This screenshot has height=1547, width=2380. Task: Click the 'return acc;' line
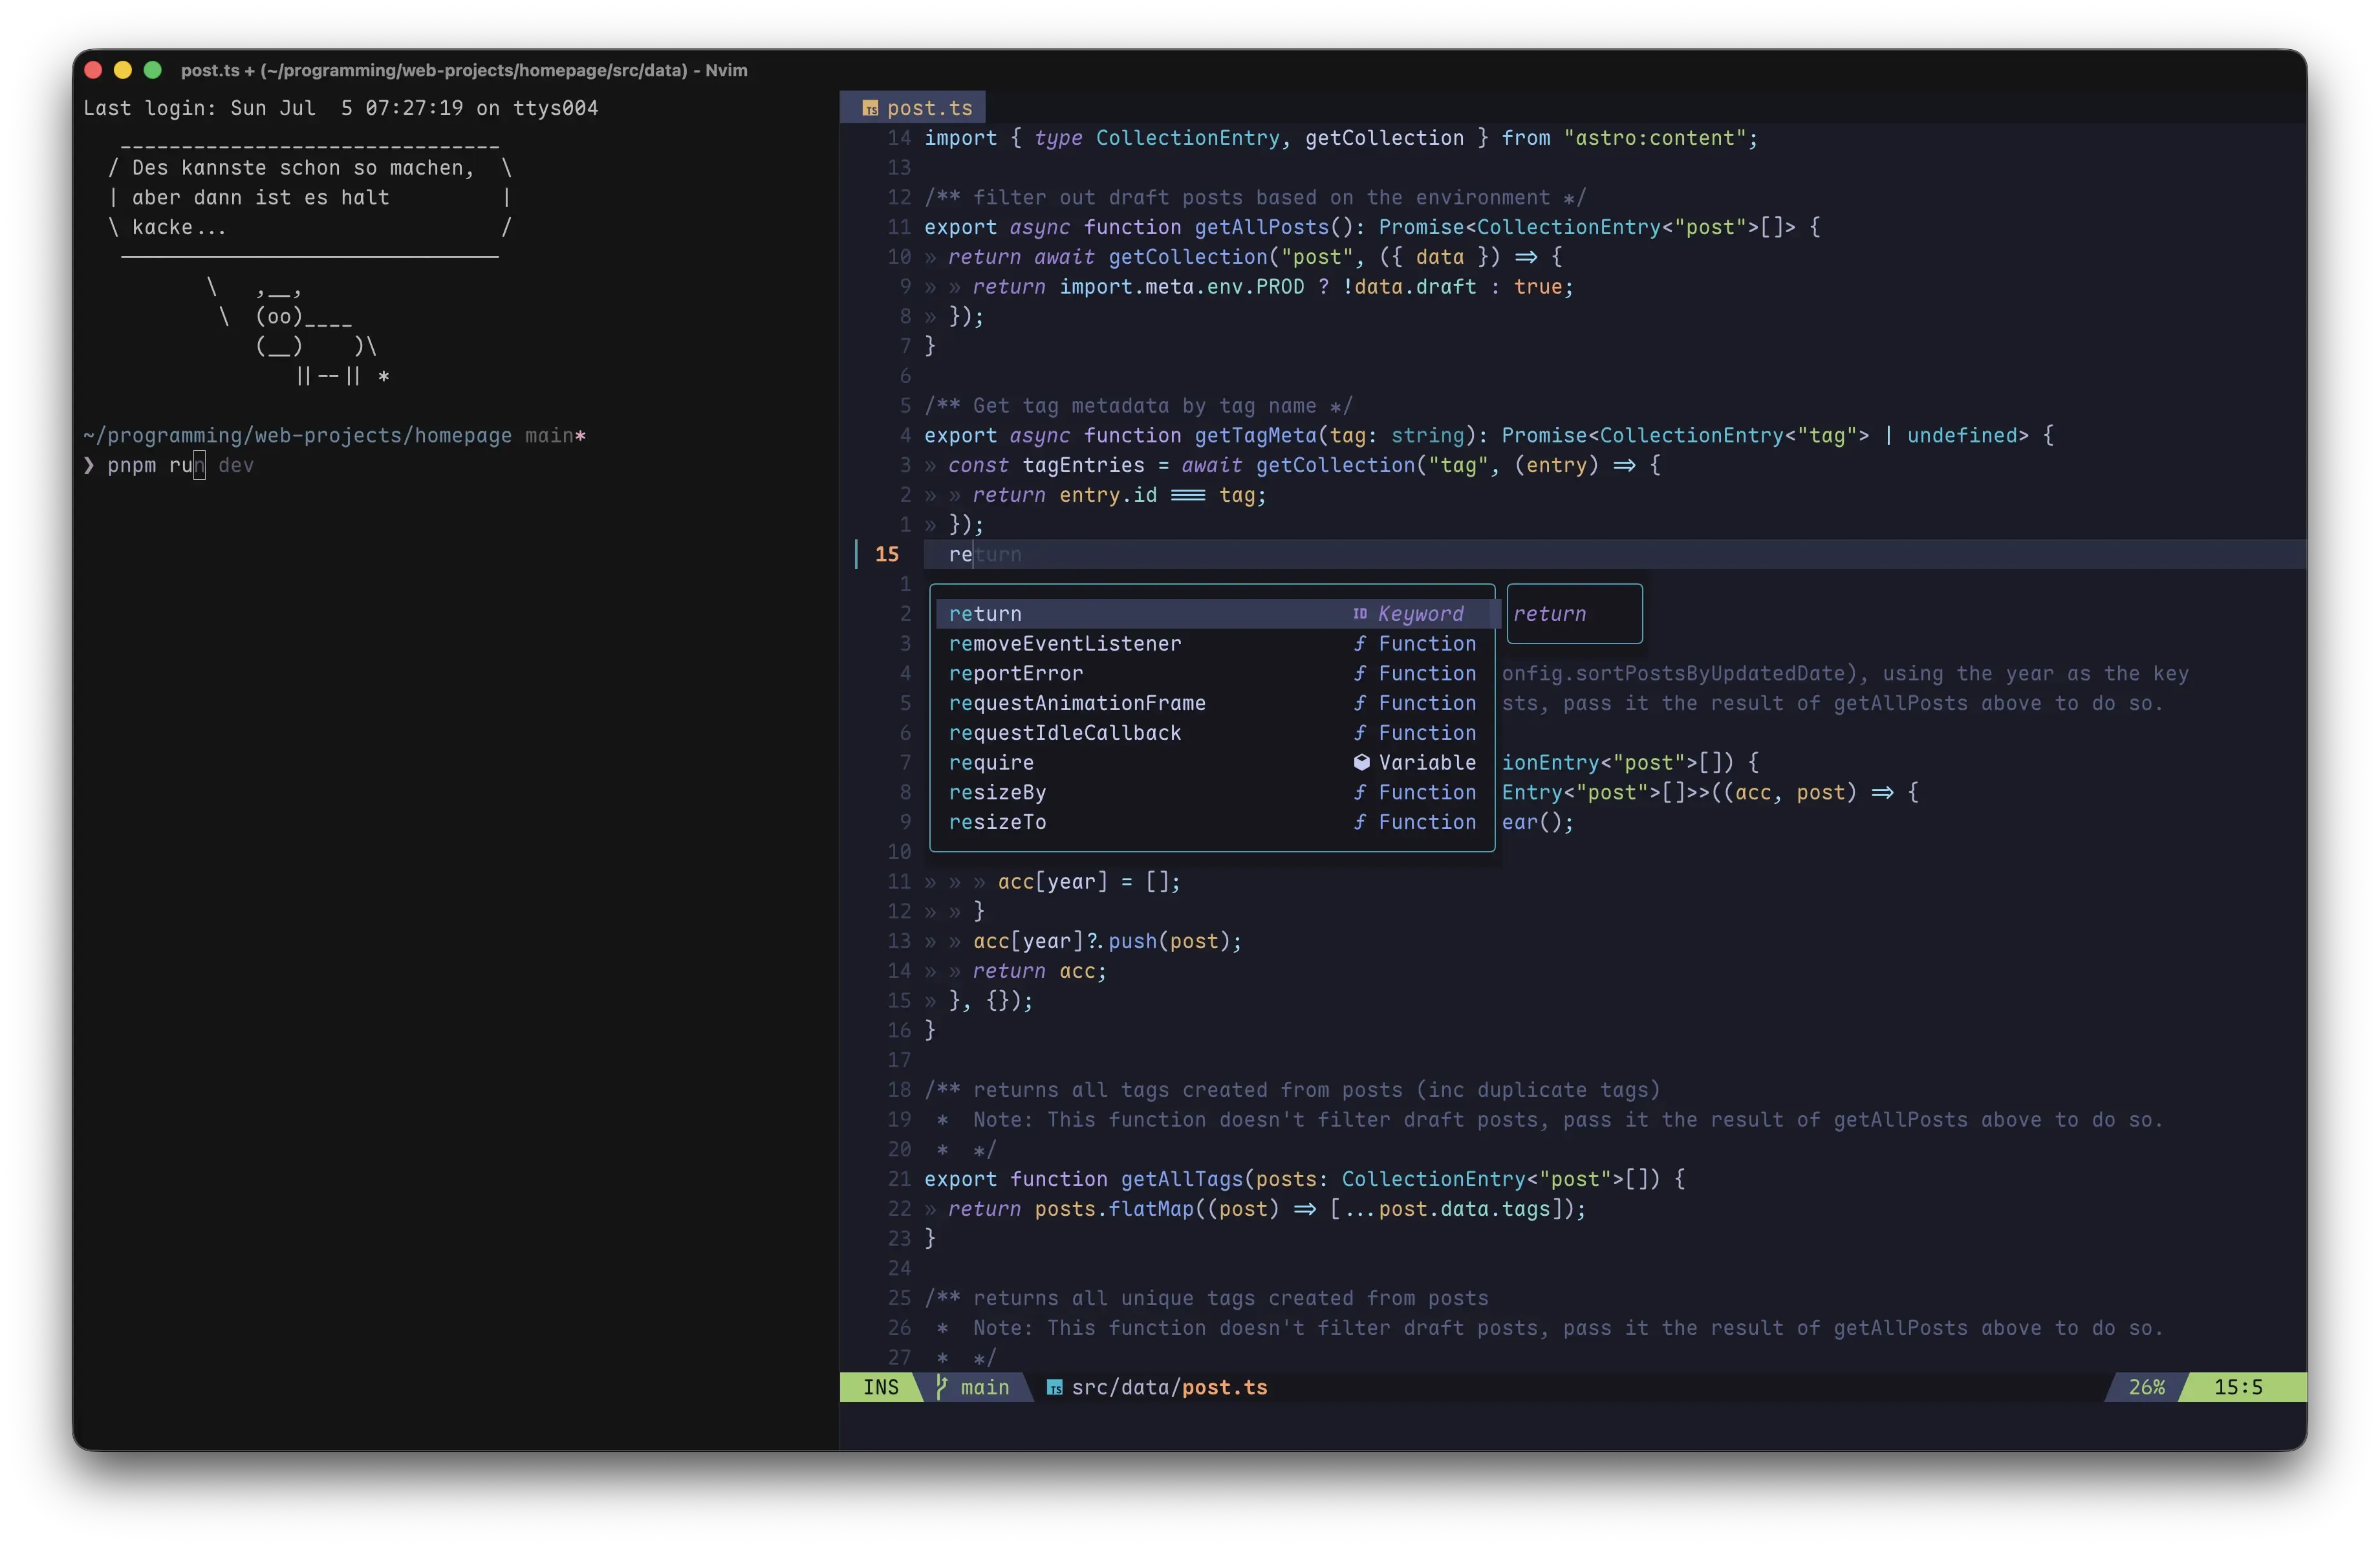[1040, 971]
